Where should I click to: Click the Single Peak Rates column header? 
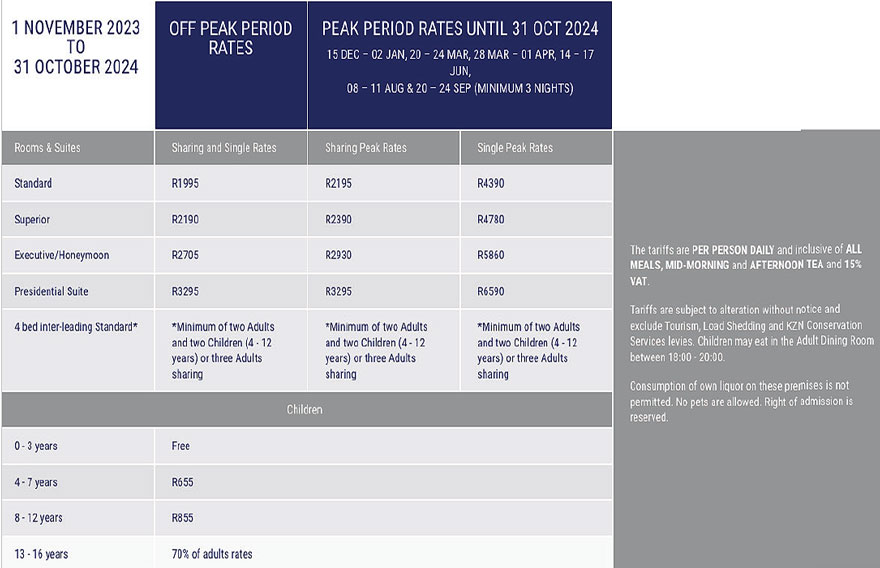(x=515, y=148)
